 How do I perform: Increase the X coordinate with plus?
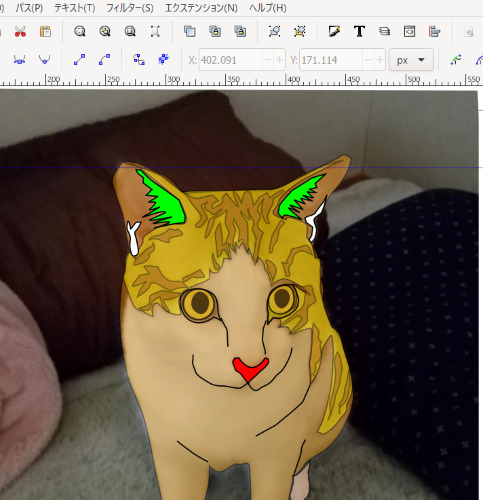(279, 60)
